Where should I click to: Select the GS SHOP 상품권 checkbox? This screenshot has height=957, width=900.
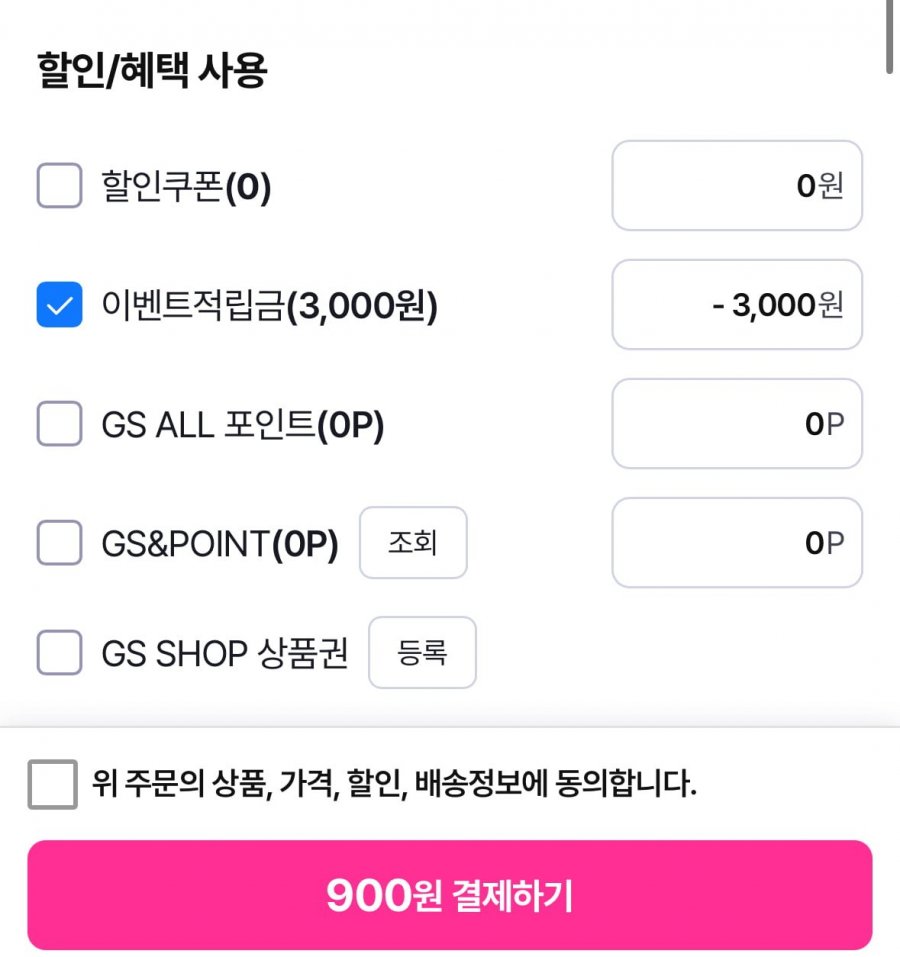pyautogui.click(x=59, y=653)
